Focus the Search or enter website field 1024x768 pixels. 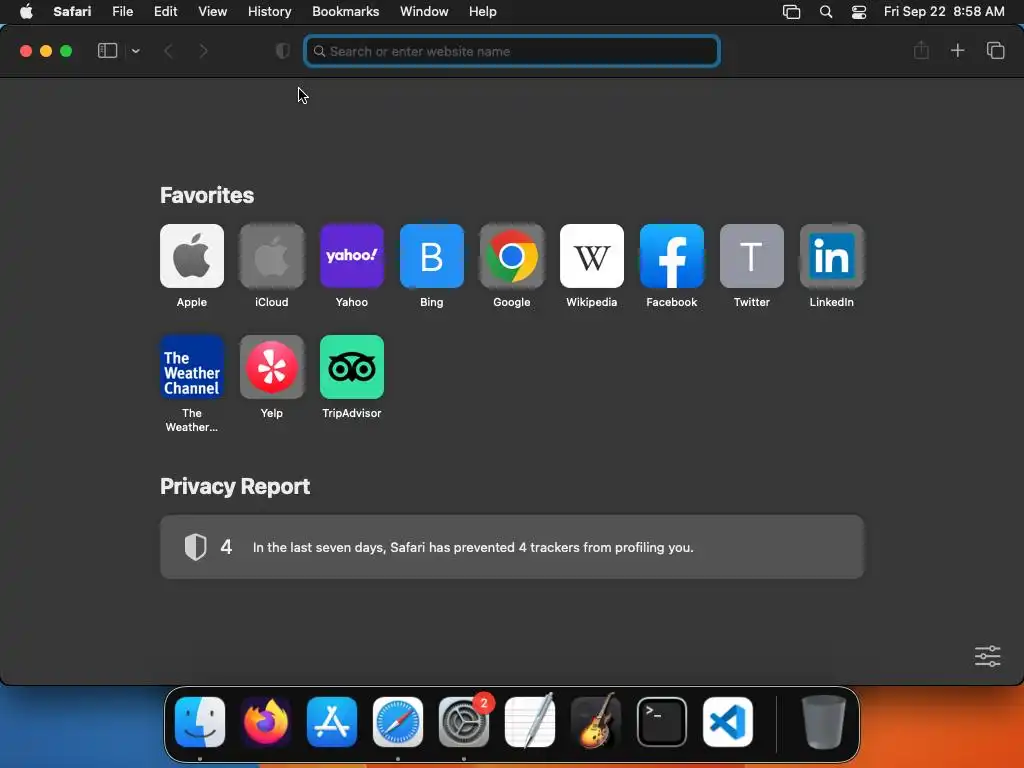pyautogui.click(x=512, y=51)
